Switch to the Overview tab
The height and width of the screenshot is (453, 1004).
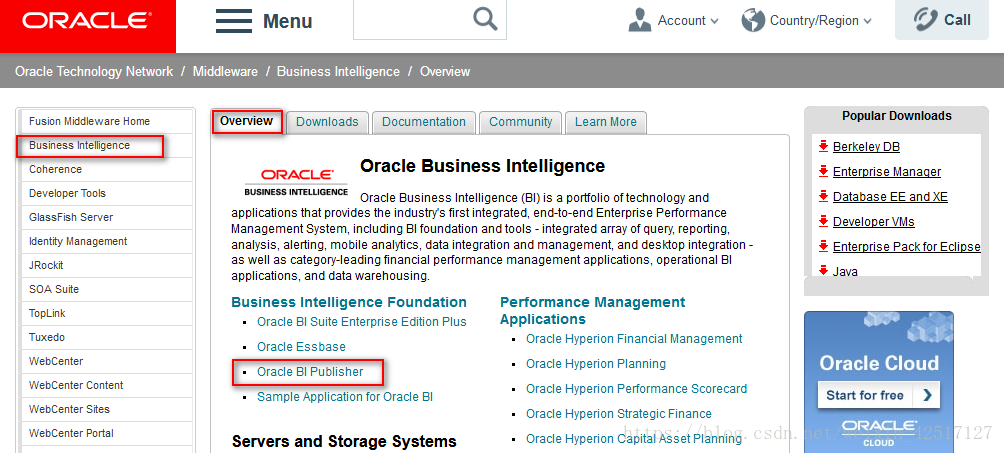247,120
